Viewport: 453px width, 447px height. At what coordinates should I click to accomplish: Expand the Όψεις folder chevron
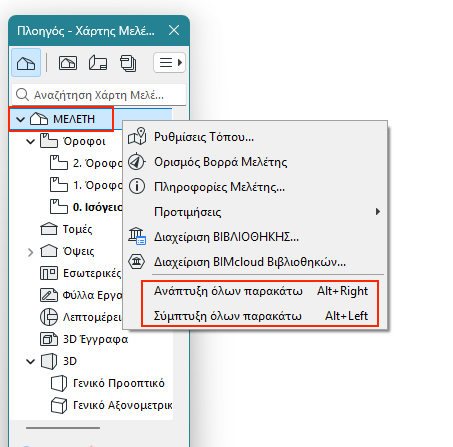pos(31,252)
